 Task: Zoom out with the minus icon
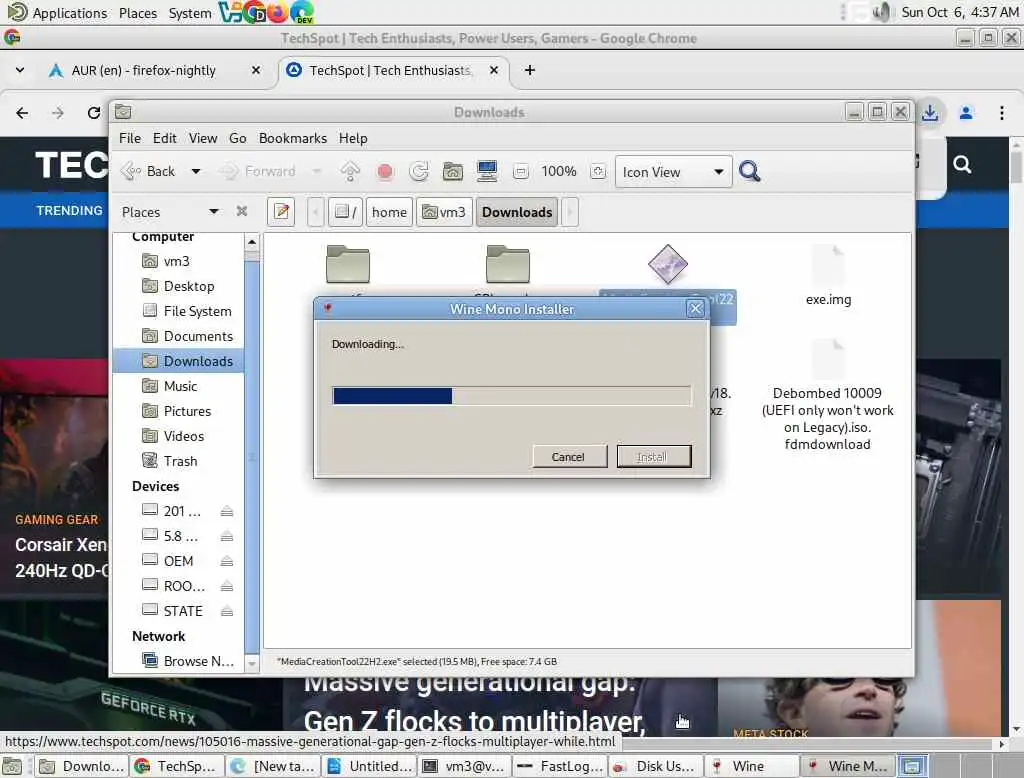[520, 172]
